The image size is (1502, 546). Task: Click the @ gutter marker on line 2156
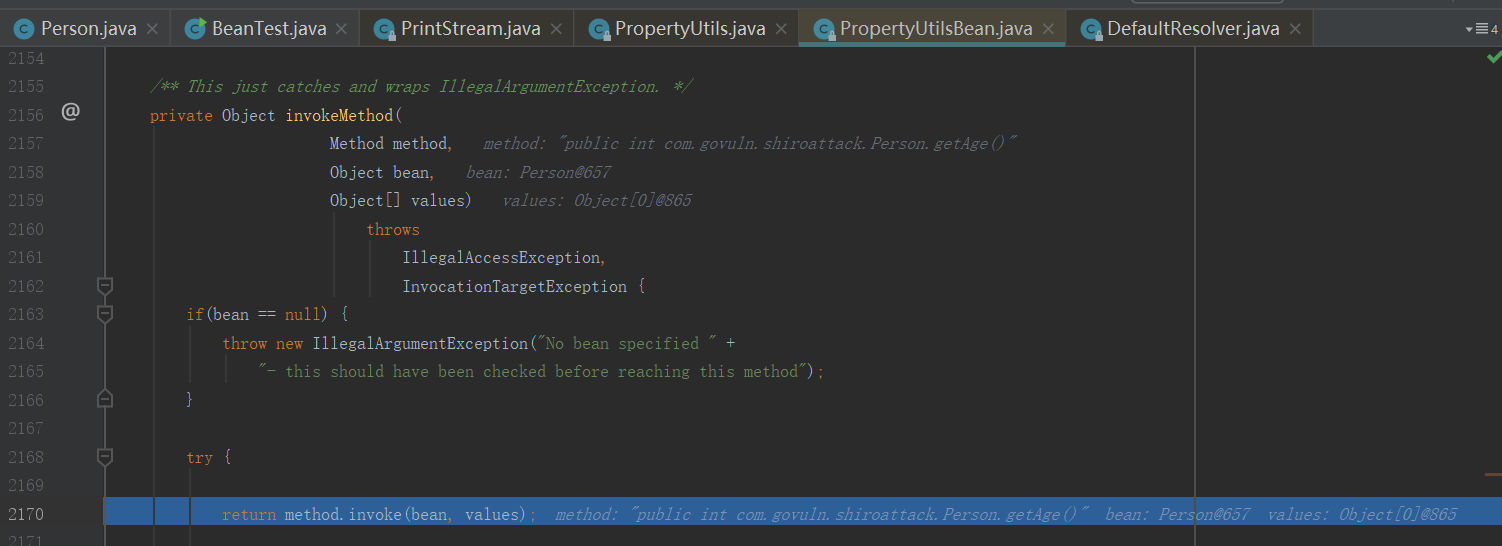(x=70, y=112)
